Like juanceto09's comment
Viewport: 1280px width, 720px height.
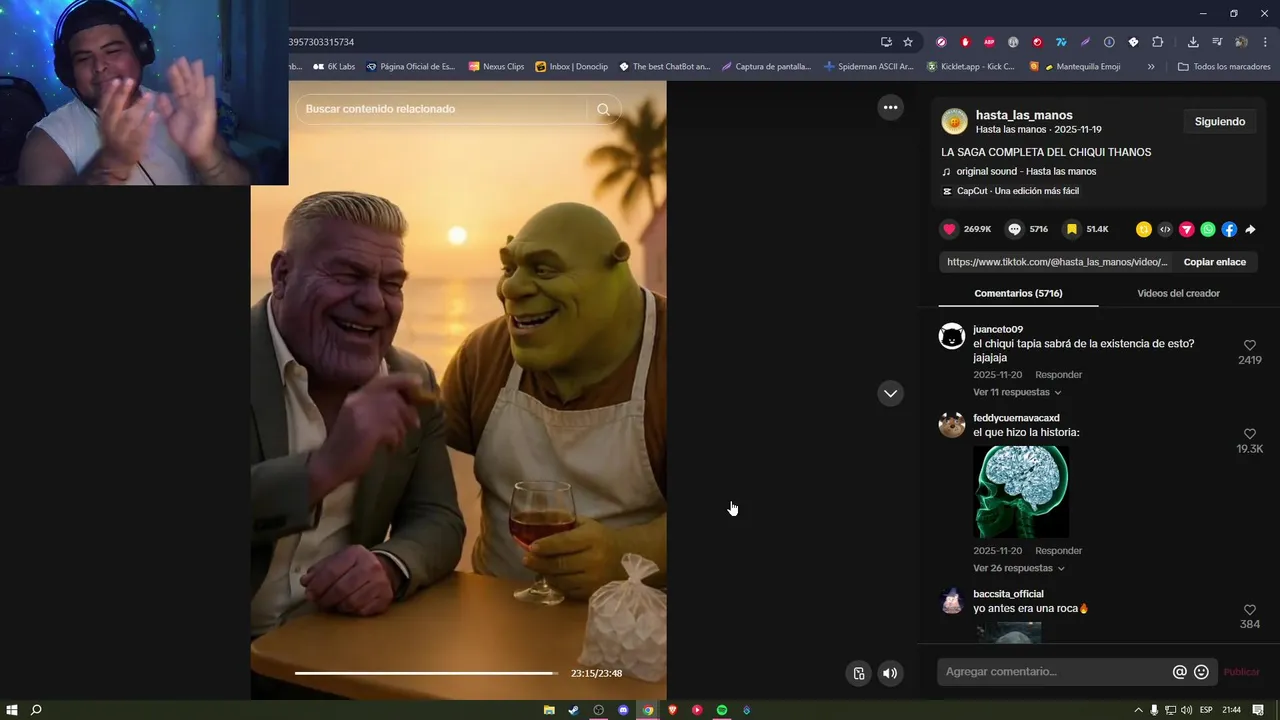click(1249, 345)
